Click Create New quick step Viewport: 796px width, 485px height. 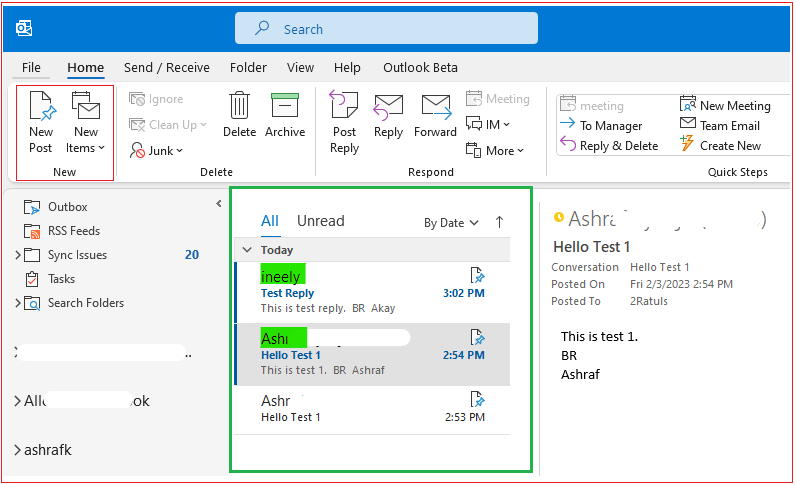[720, 146]
